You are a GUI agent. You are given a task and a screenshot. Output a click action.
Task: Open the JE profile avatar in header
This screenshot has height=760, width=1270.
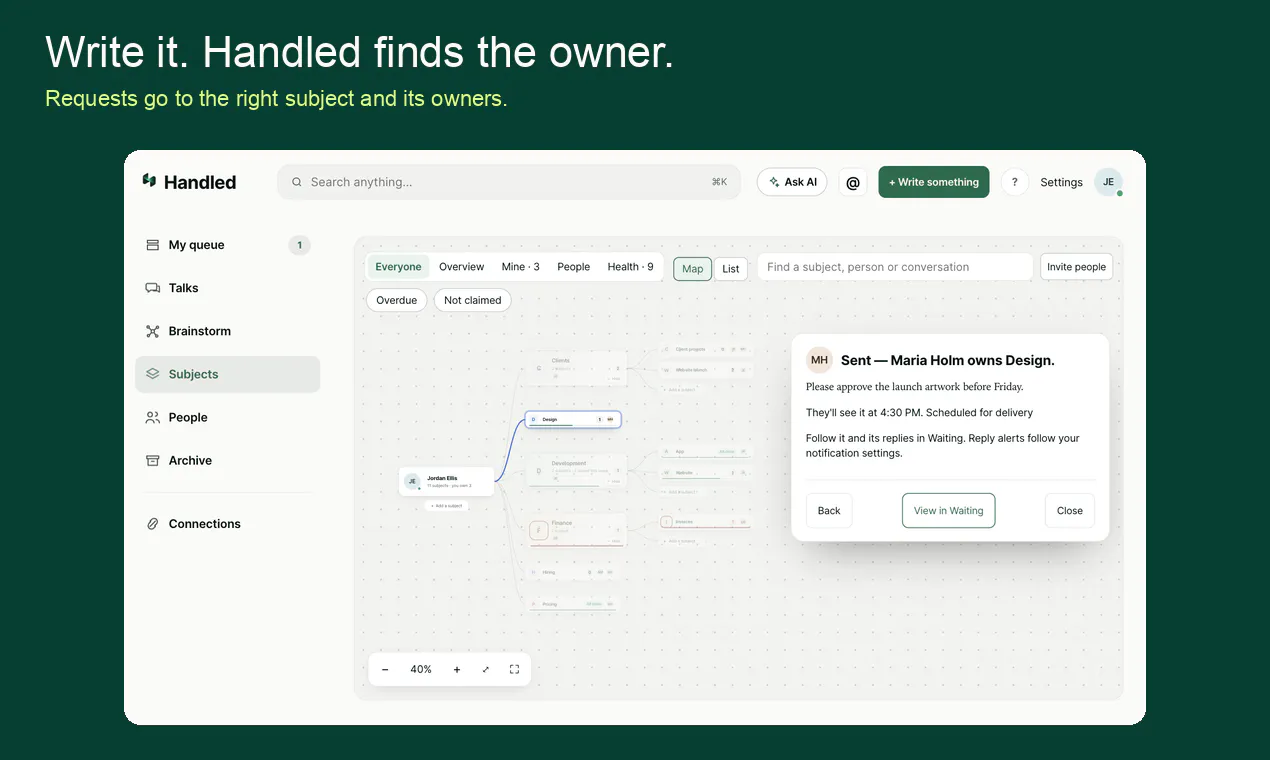[1108, 182]
